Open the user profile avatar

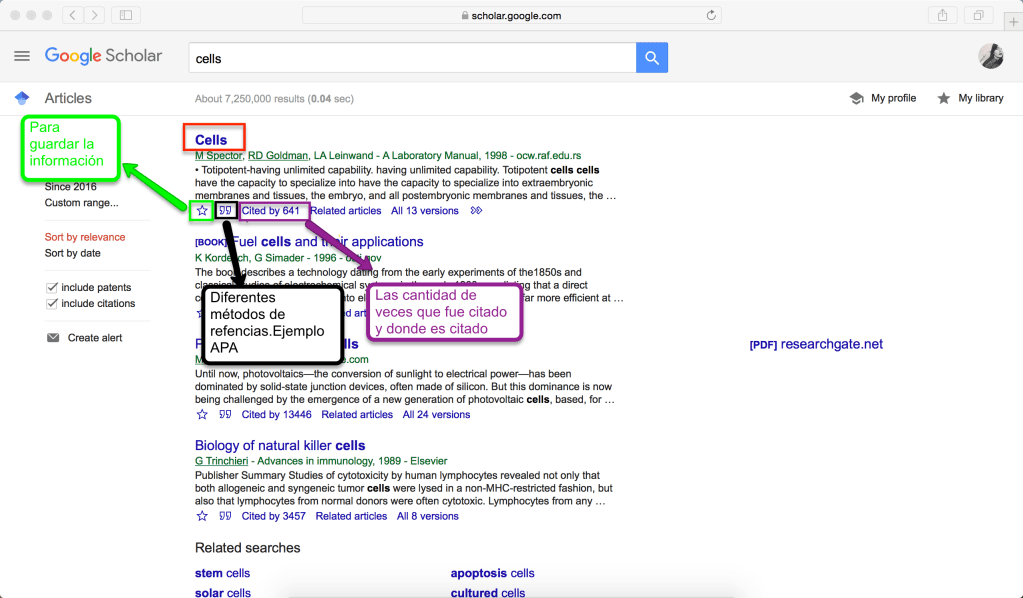[990, 57]
